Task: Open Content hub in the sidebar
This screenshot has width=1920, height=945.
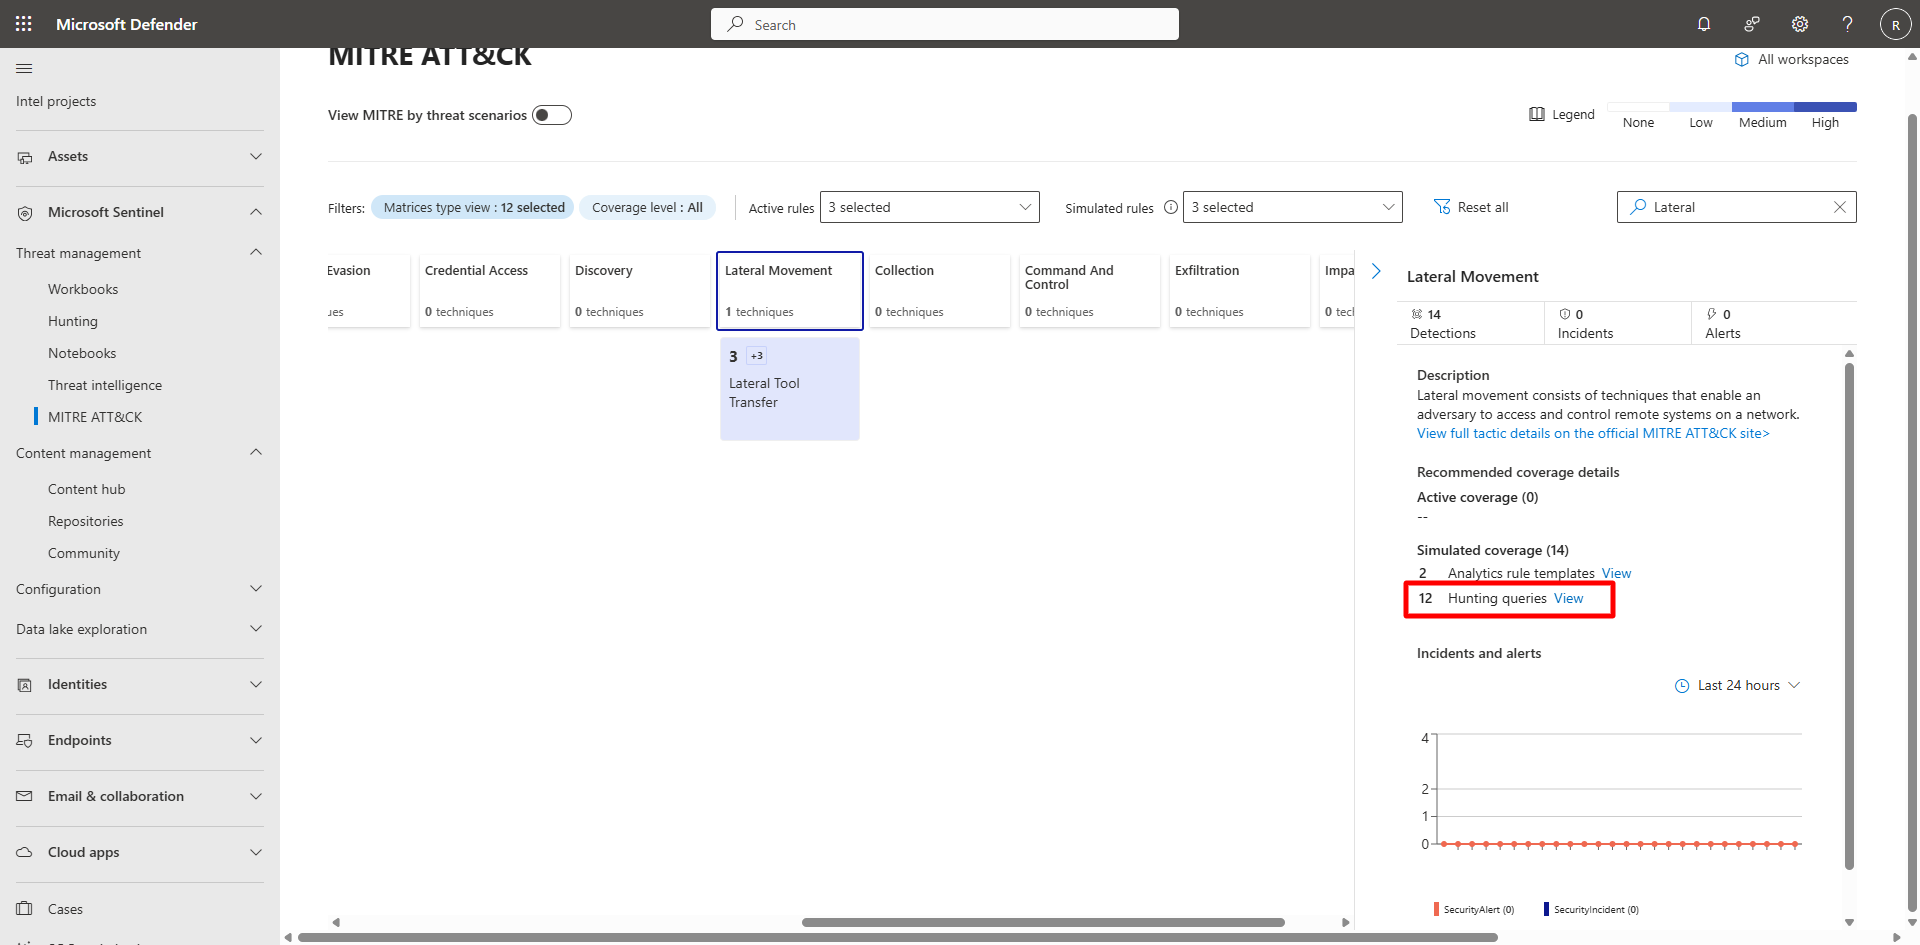Action: tap(87, 489)
